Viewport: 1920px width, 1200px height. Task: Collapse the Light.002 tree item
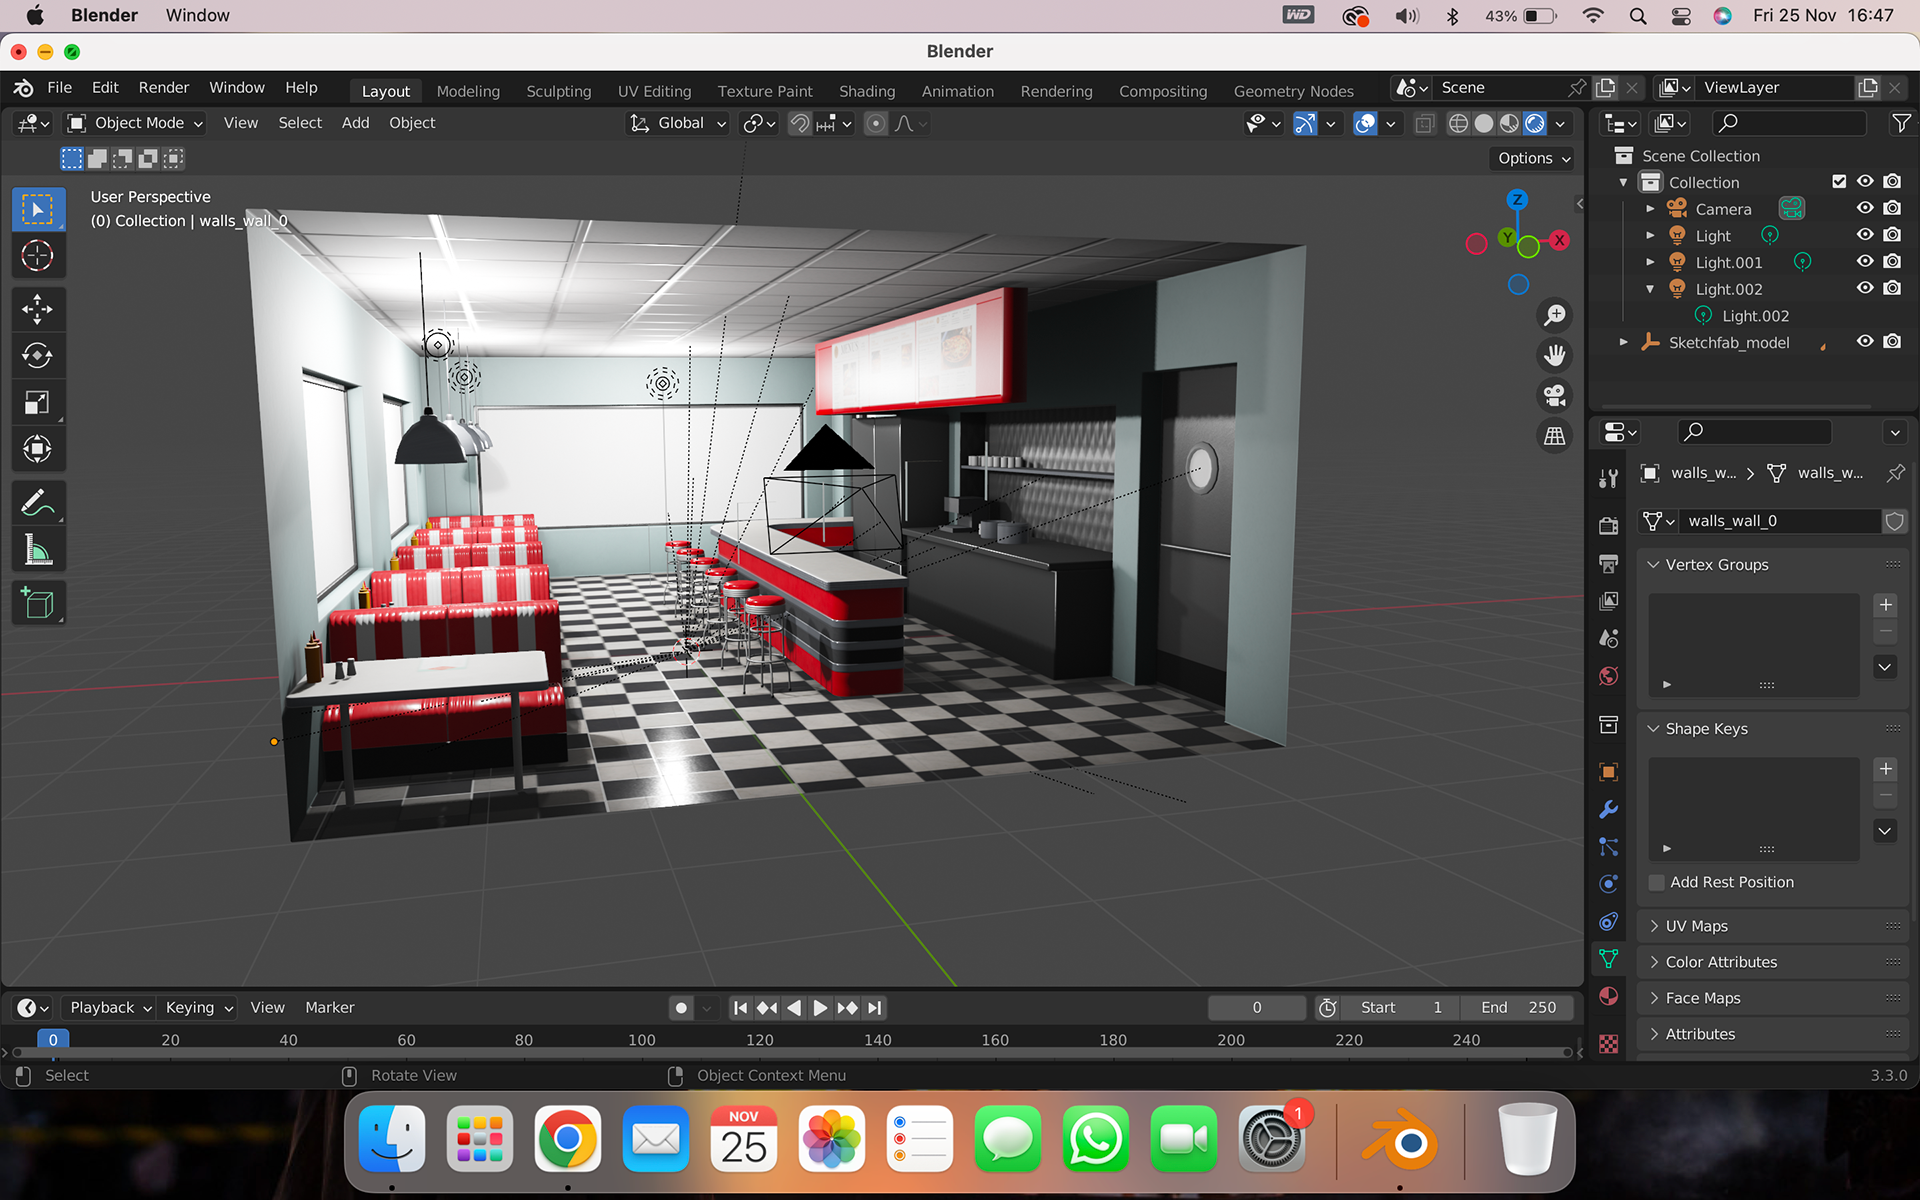(1650, 289)
